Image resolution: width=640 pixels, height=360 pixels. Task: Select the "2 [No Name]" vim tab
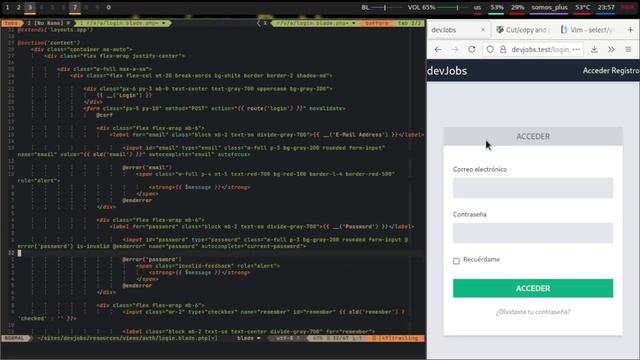pyautogui.click(x=48, y=23)
